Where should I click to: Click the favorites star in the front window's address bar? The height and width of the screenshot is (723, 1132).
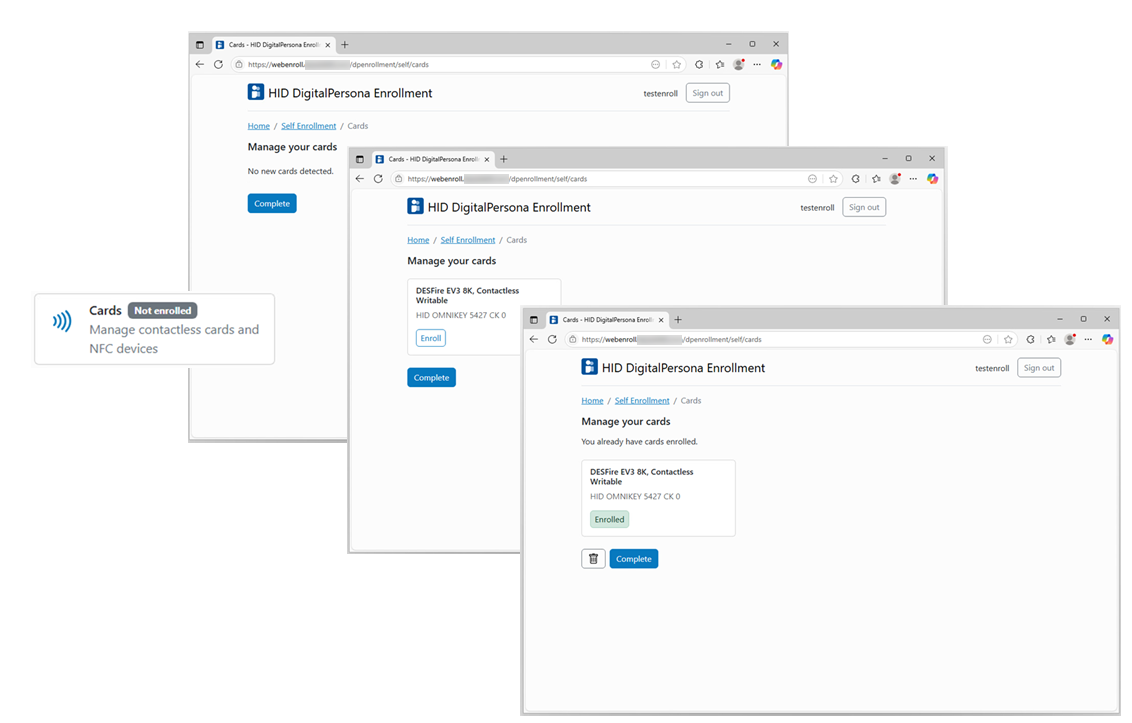(x=1008, y=340)
